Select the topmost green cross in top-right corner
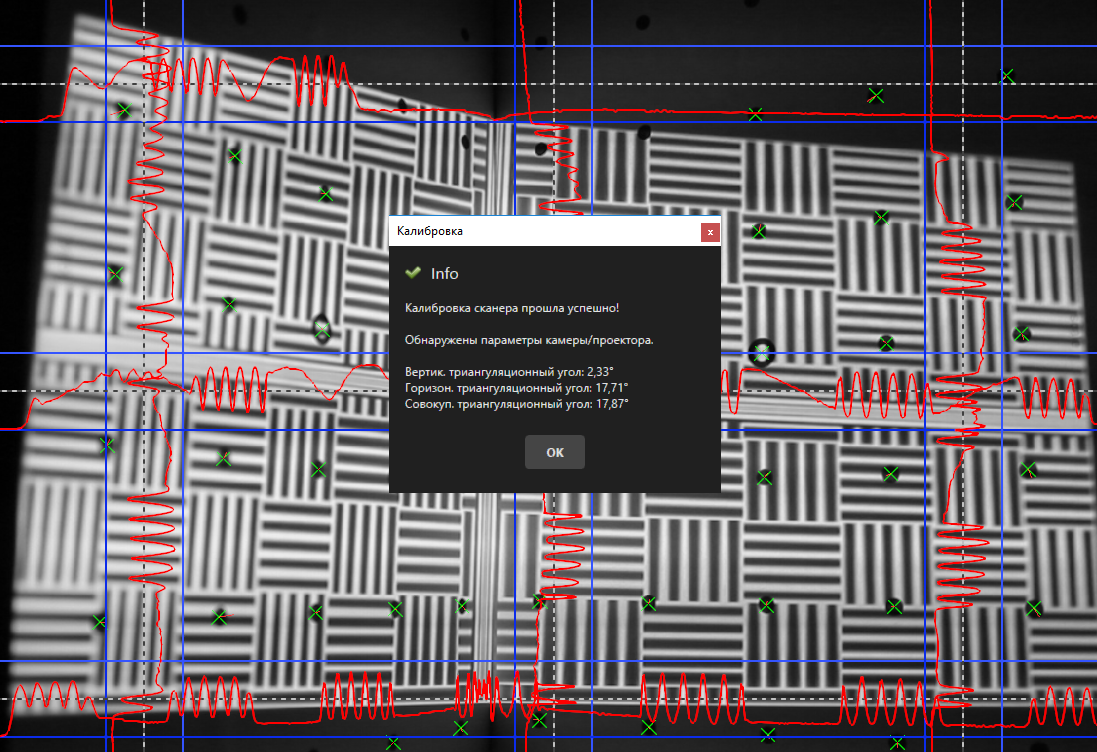 pos(1007,76)
